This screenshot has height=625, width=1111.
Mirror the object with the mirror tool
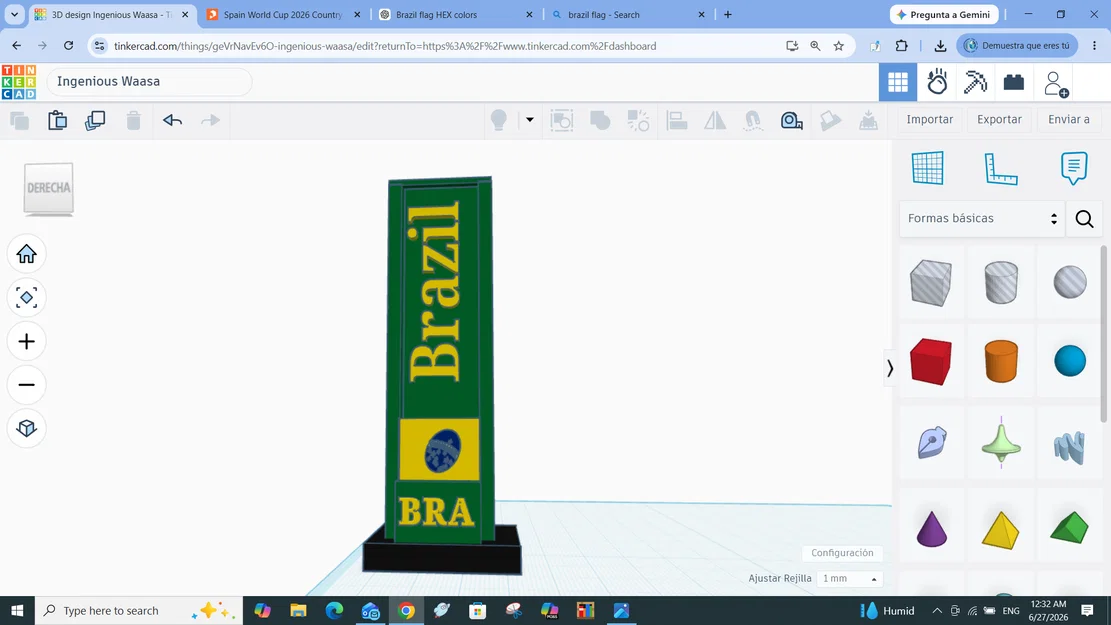[715, 120]
